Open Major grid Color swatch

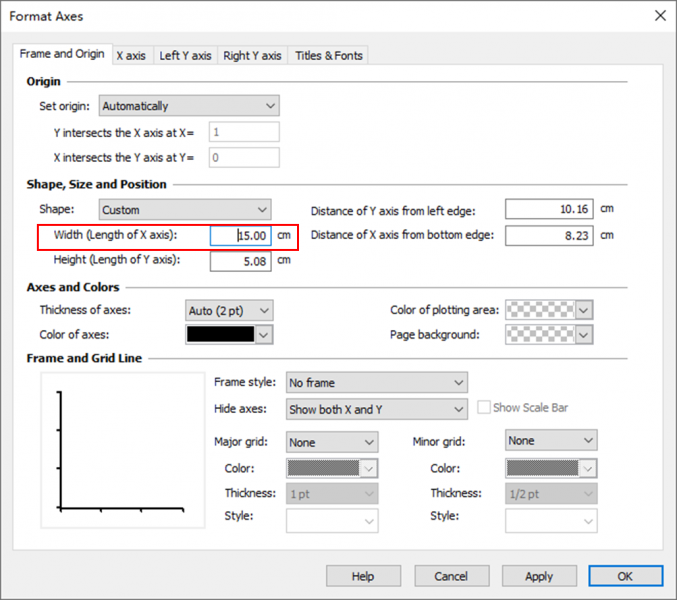(332, 468)
